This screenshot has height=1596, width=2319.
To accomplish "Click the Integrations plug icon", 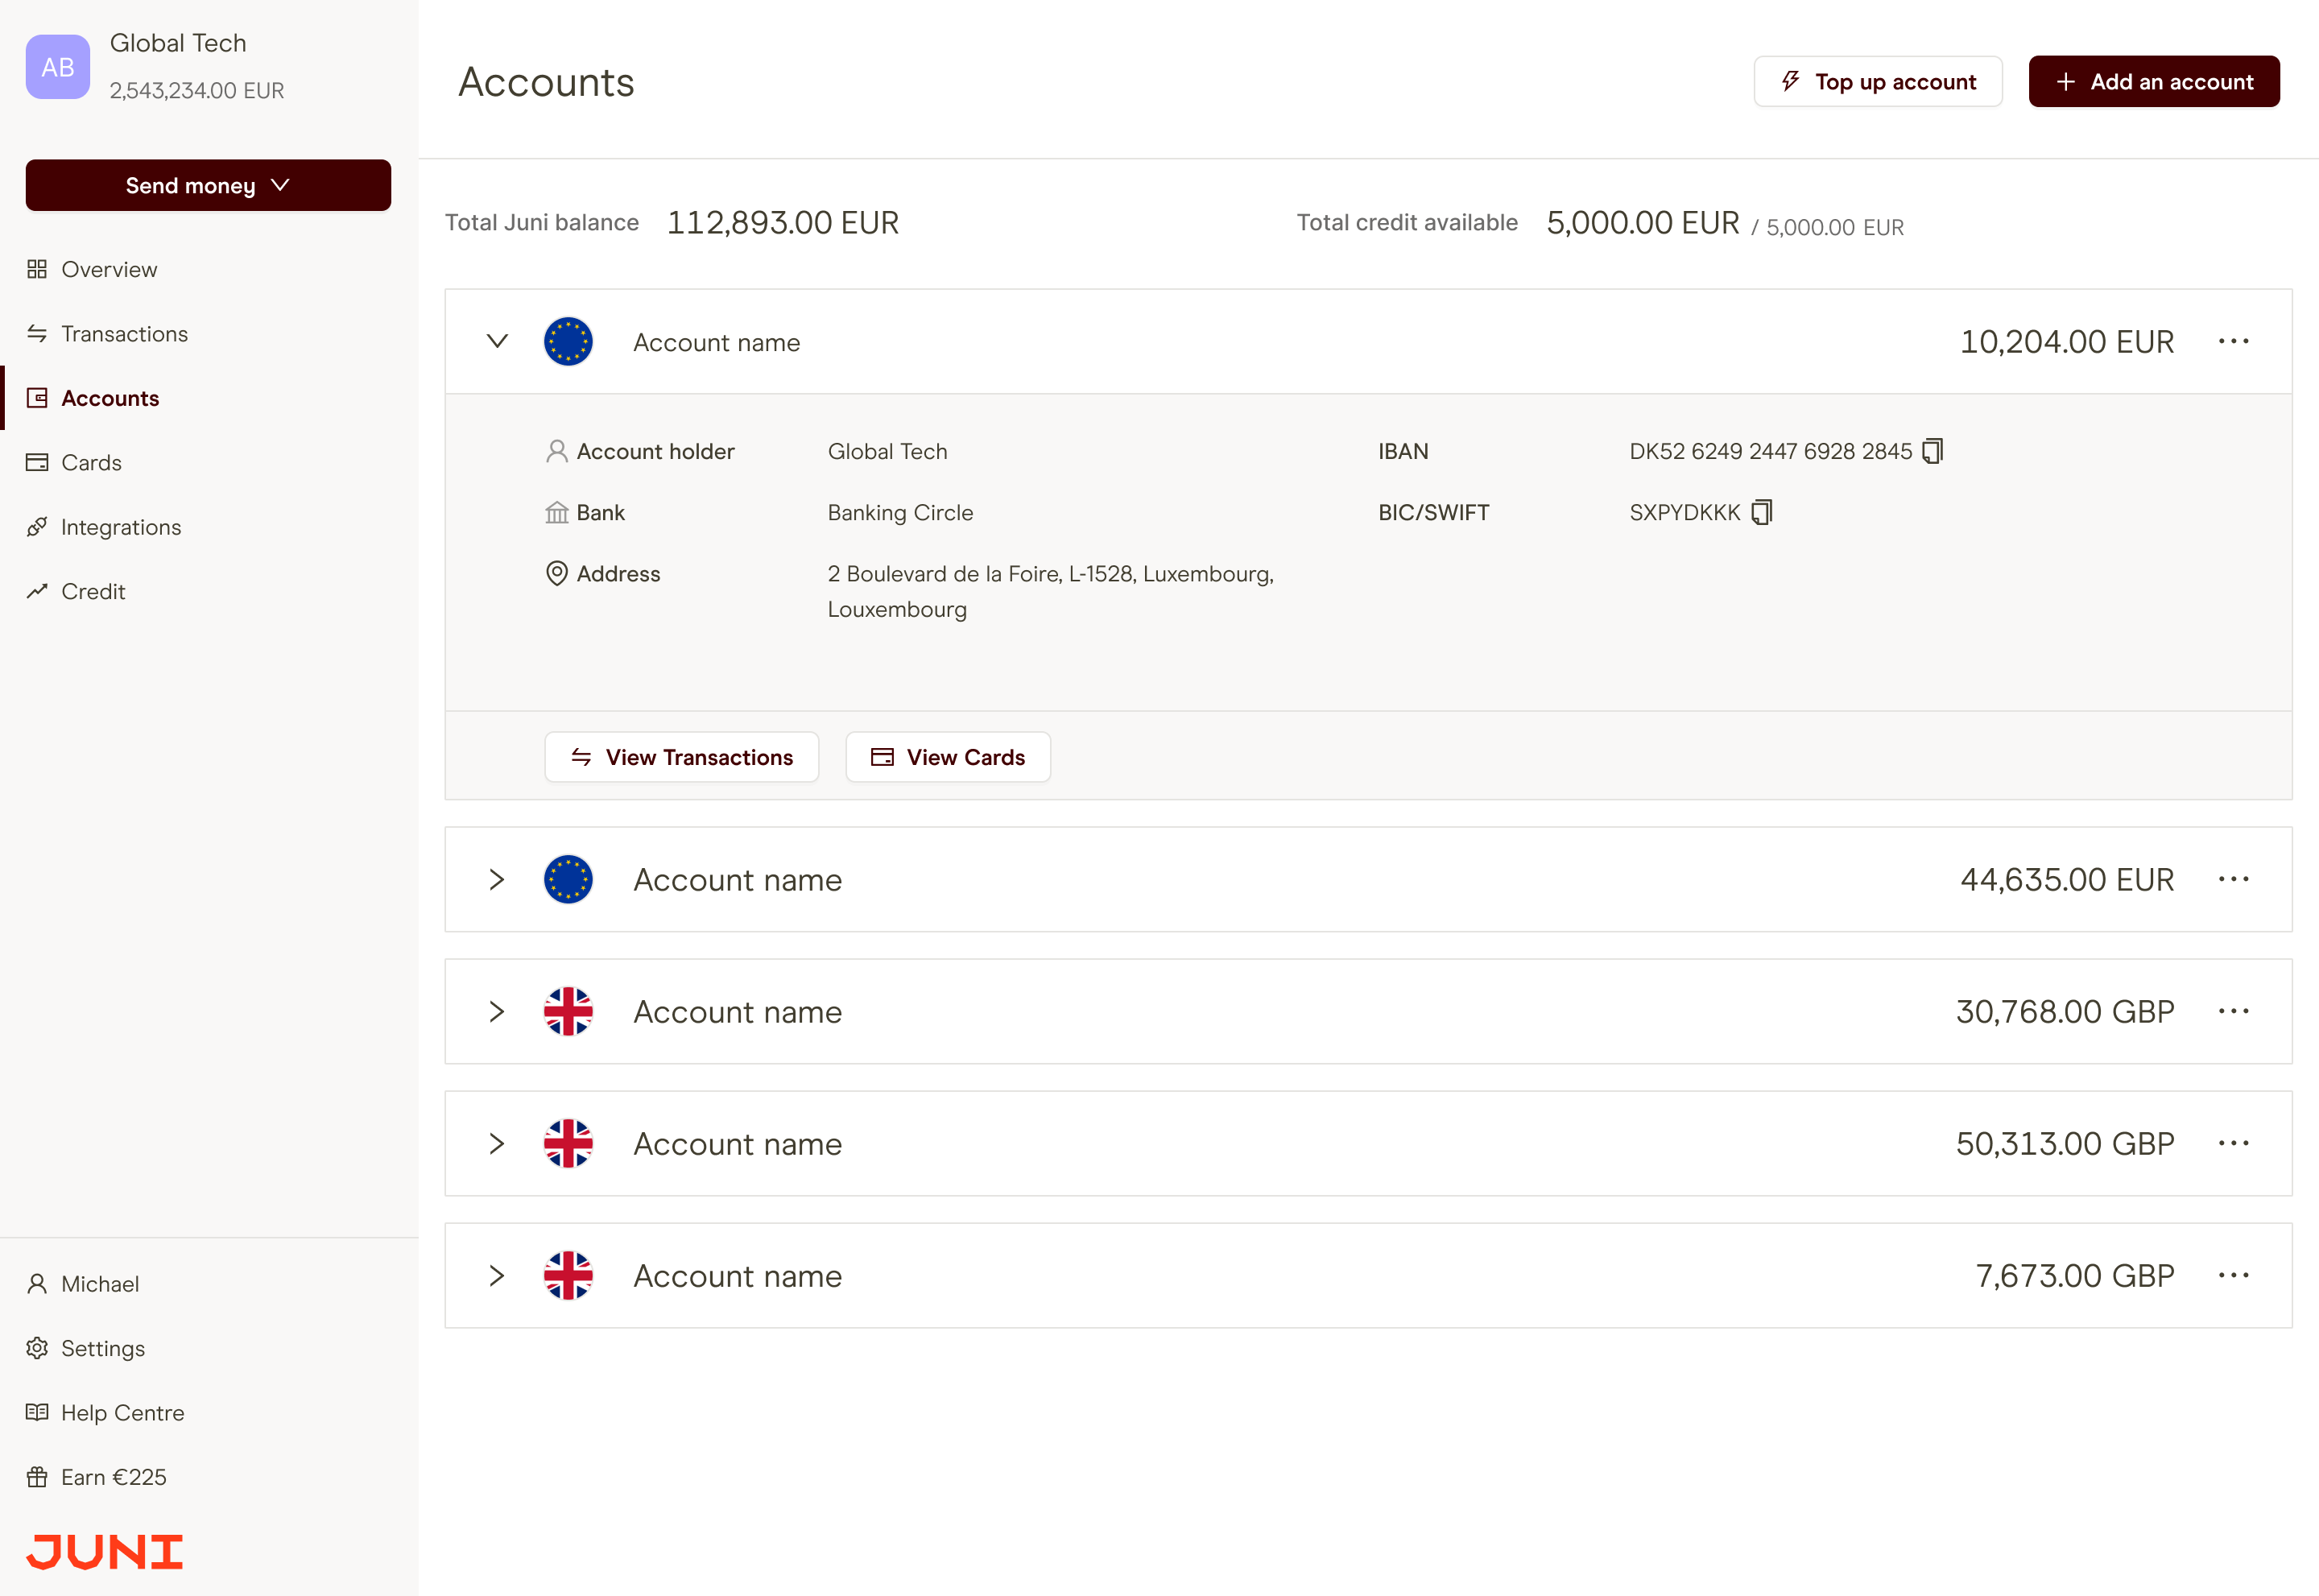I will point(38,527).
